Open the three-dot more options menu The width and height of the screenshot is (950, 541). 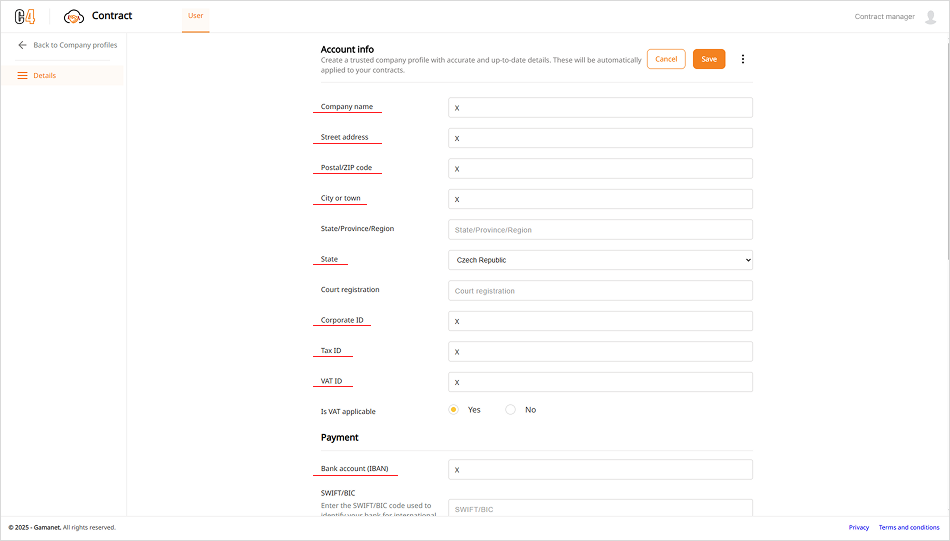click(x=743, y=59)
